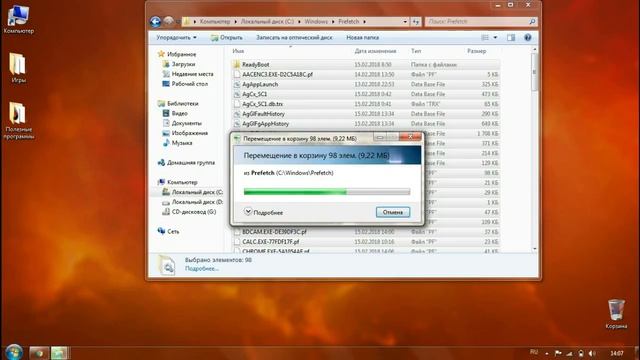Expand breadcrumb arrow after Prefetch
This screenshot has width=640, height=360.
pyautogui.click(x=364, y=22)
